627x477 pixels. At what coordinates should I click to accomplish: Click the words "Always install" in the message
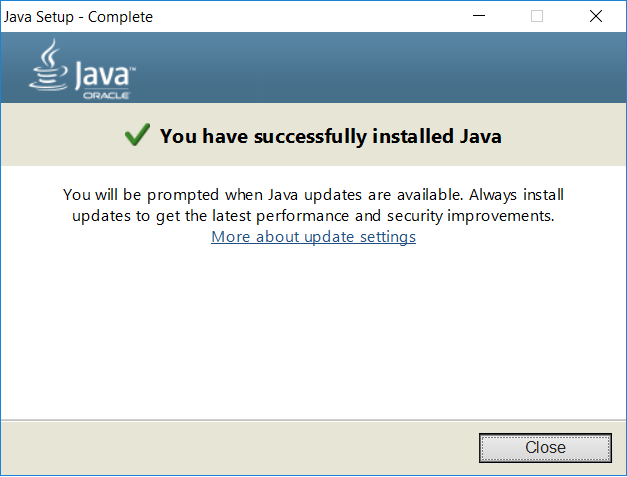tap(516, 195)
